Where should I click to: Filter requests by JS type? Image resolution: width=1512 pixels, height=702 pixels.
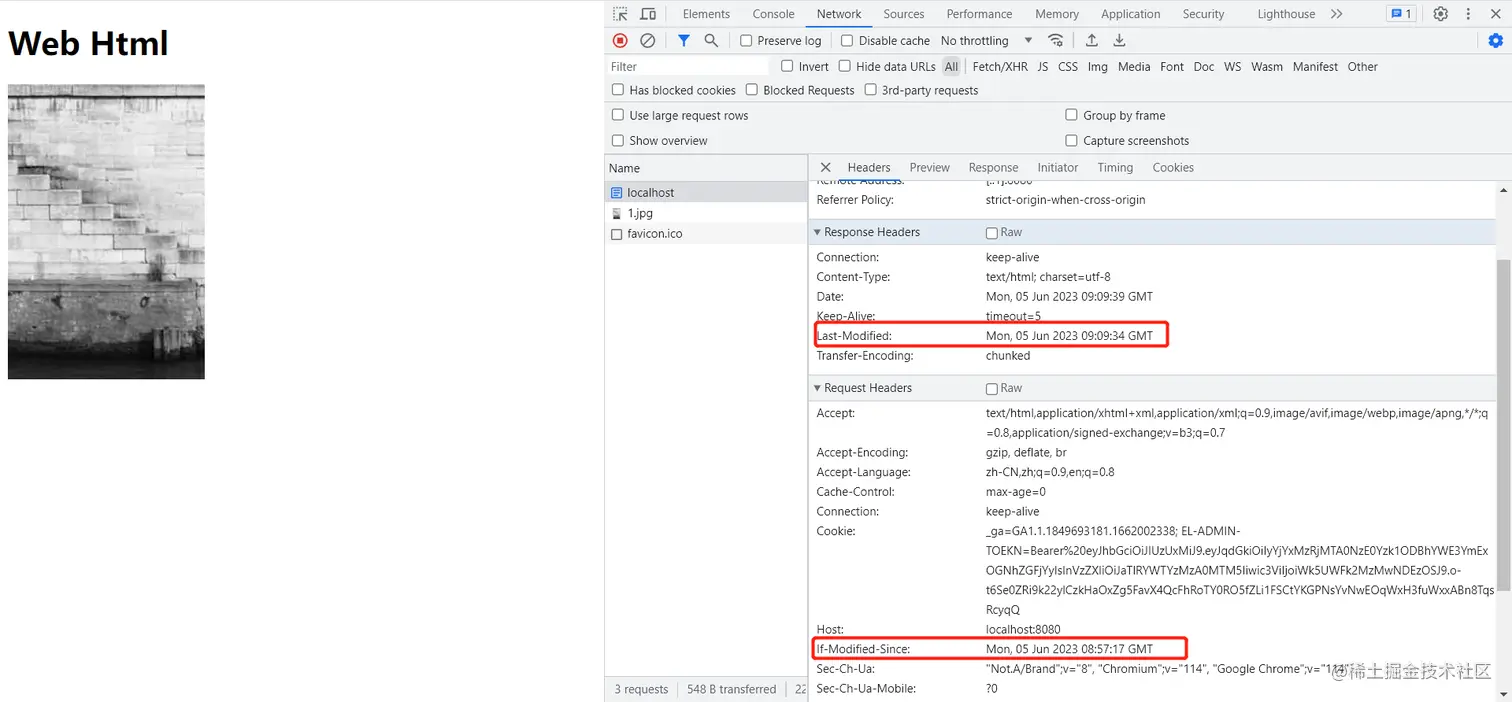tap(1043, 66)
